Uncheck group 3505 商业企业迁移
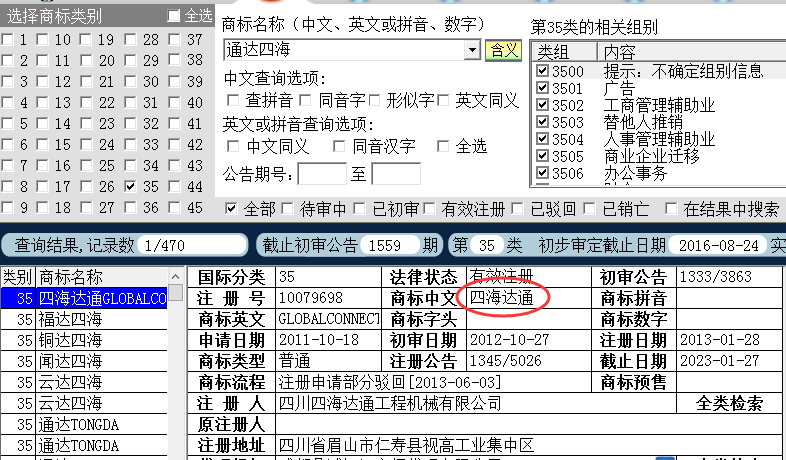786x460 pixels. pyautogui.click(x=542, y=156)
